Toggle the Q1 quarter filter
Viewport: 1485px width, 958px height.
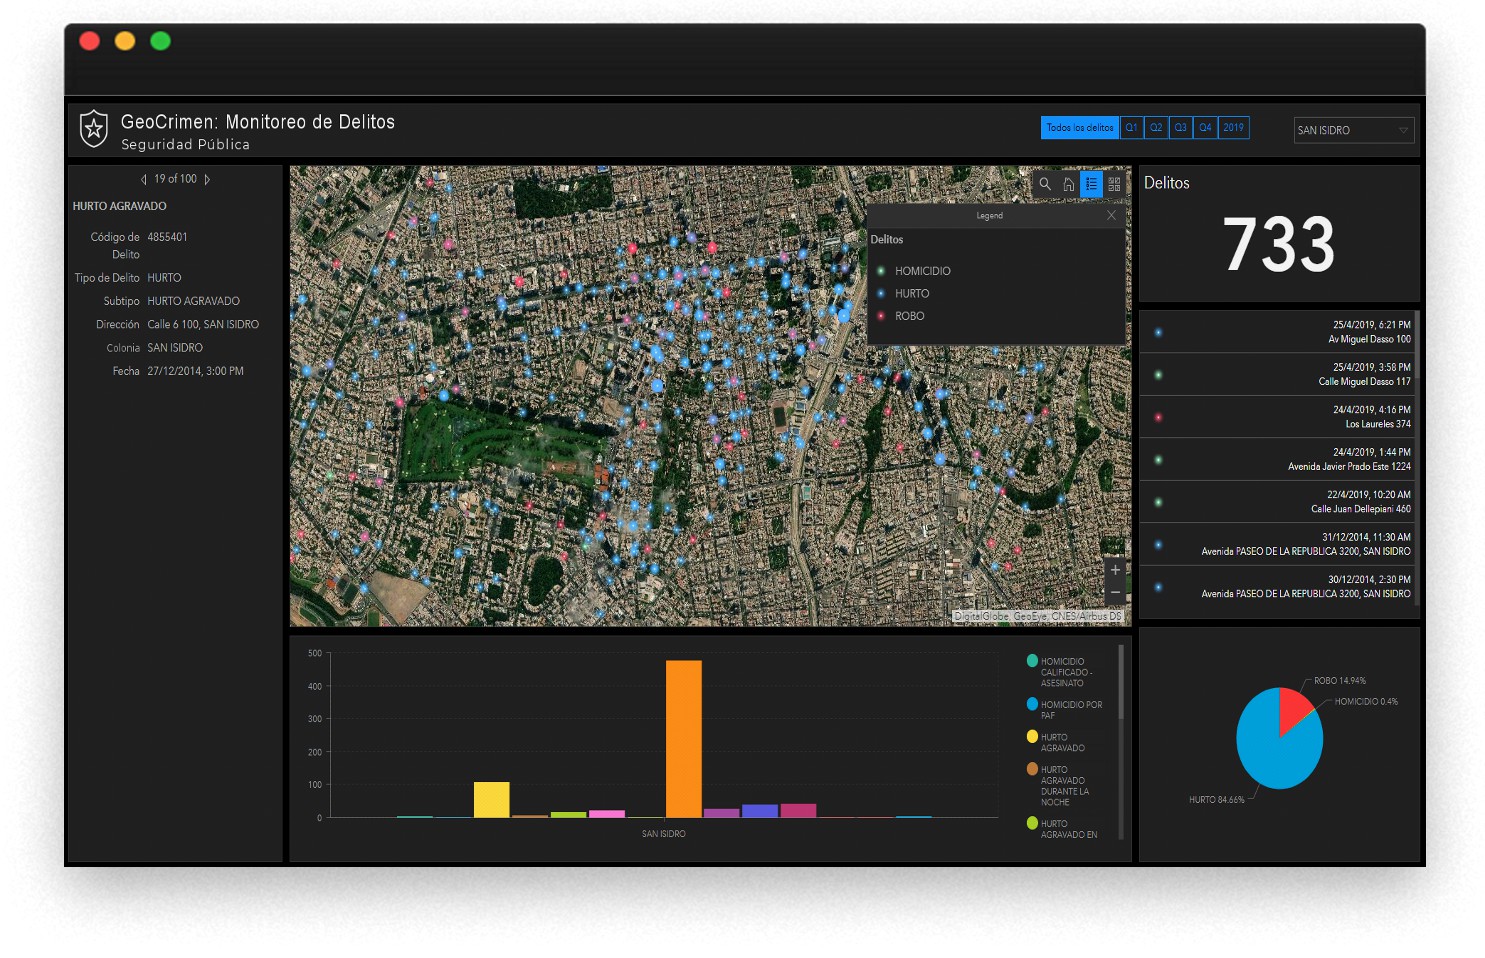click(1131, 128)
